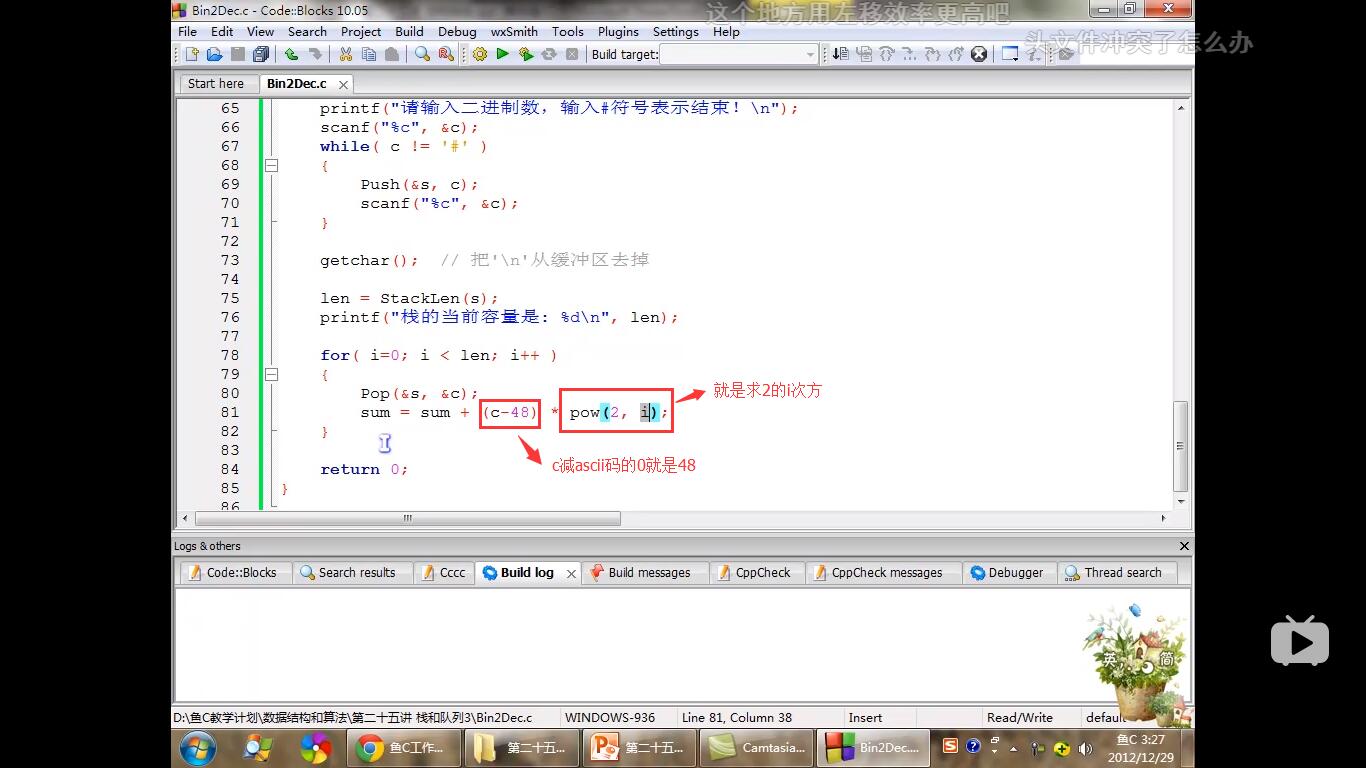Close the Bin2Dec.c editor tab

click(343, 85)
